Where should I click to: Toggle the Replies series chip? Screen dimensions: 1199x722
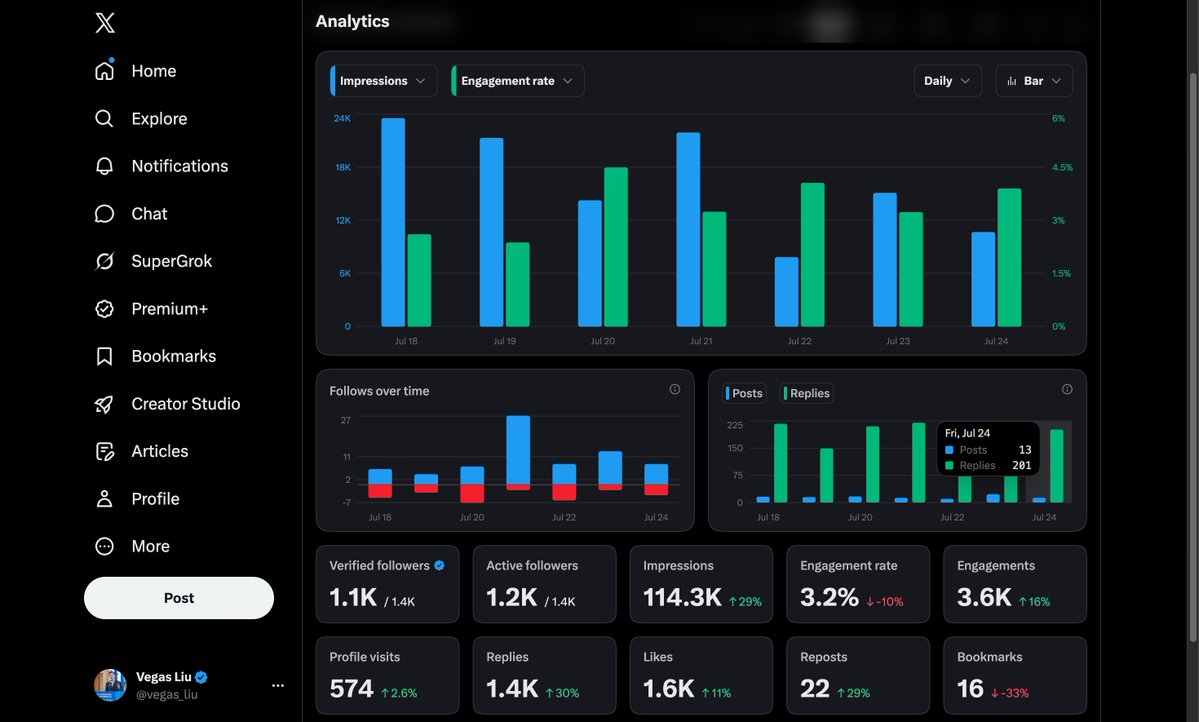pos(807,393)
